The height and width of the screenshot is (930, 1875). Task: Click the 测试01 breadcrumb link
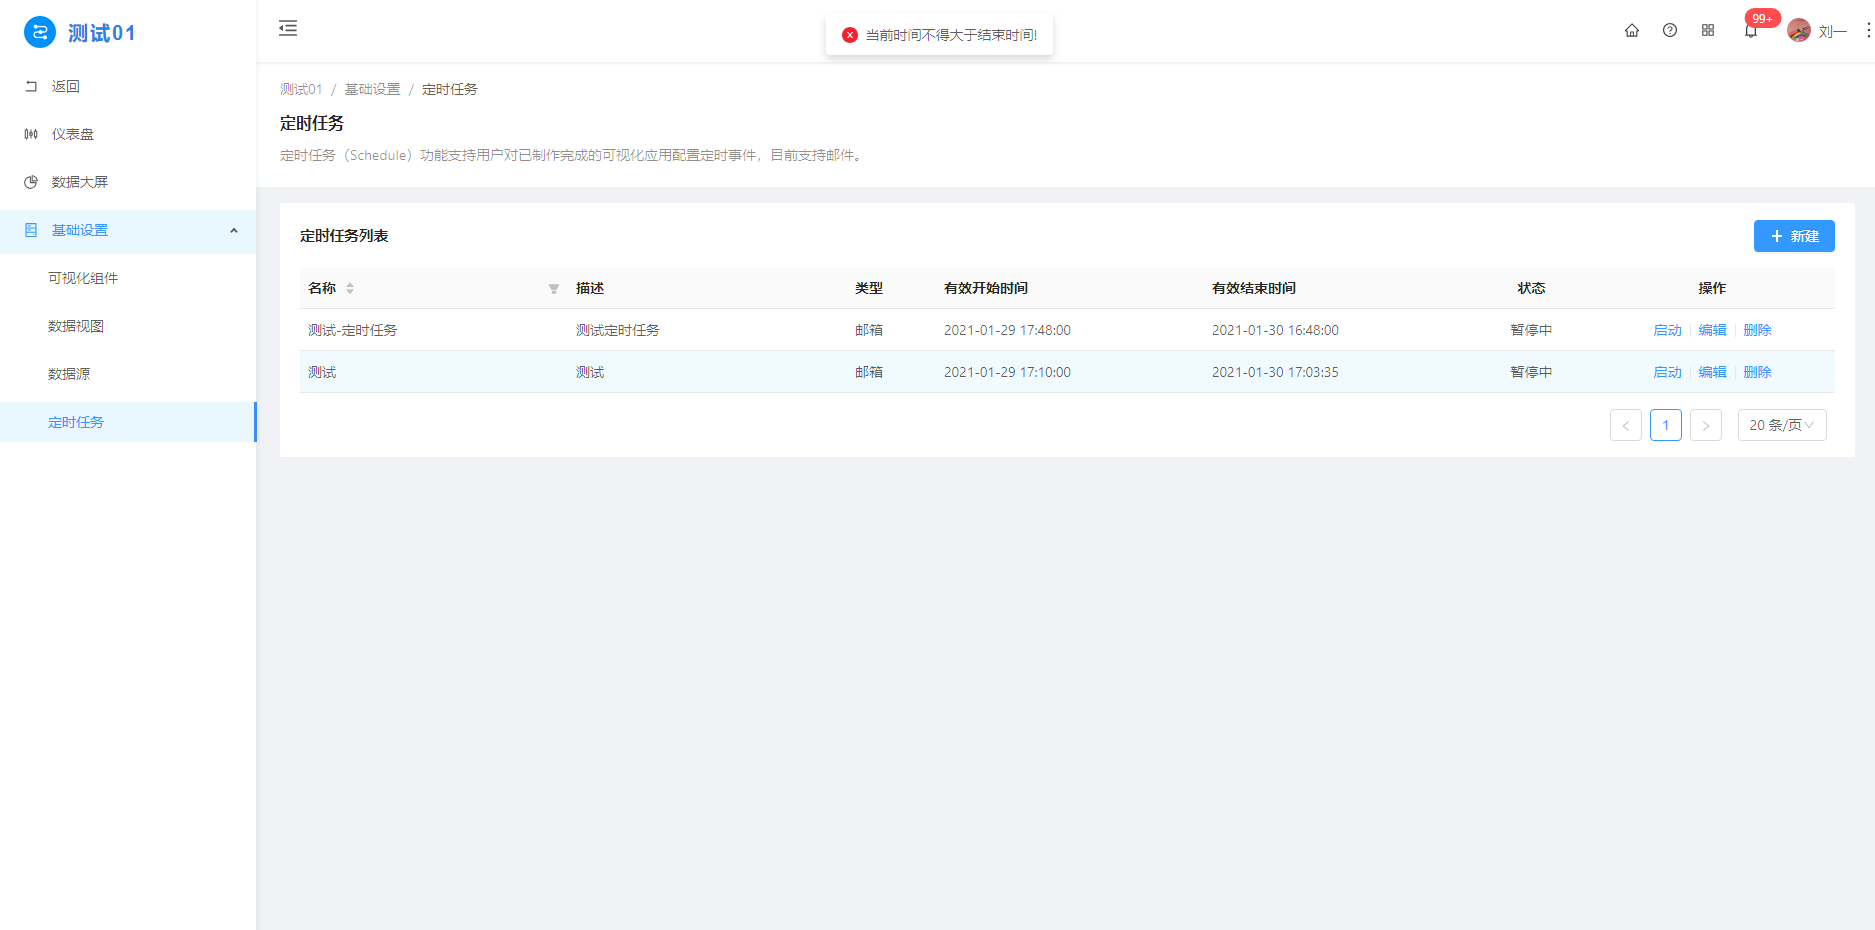pos(301,89)
